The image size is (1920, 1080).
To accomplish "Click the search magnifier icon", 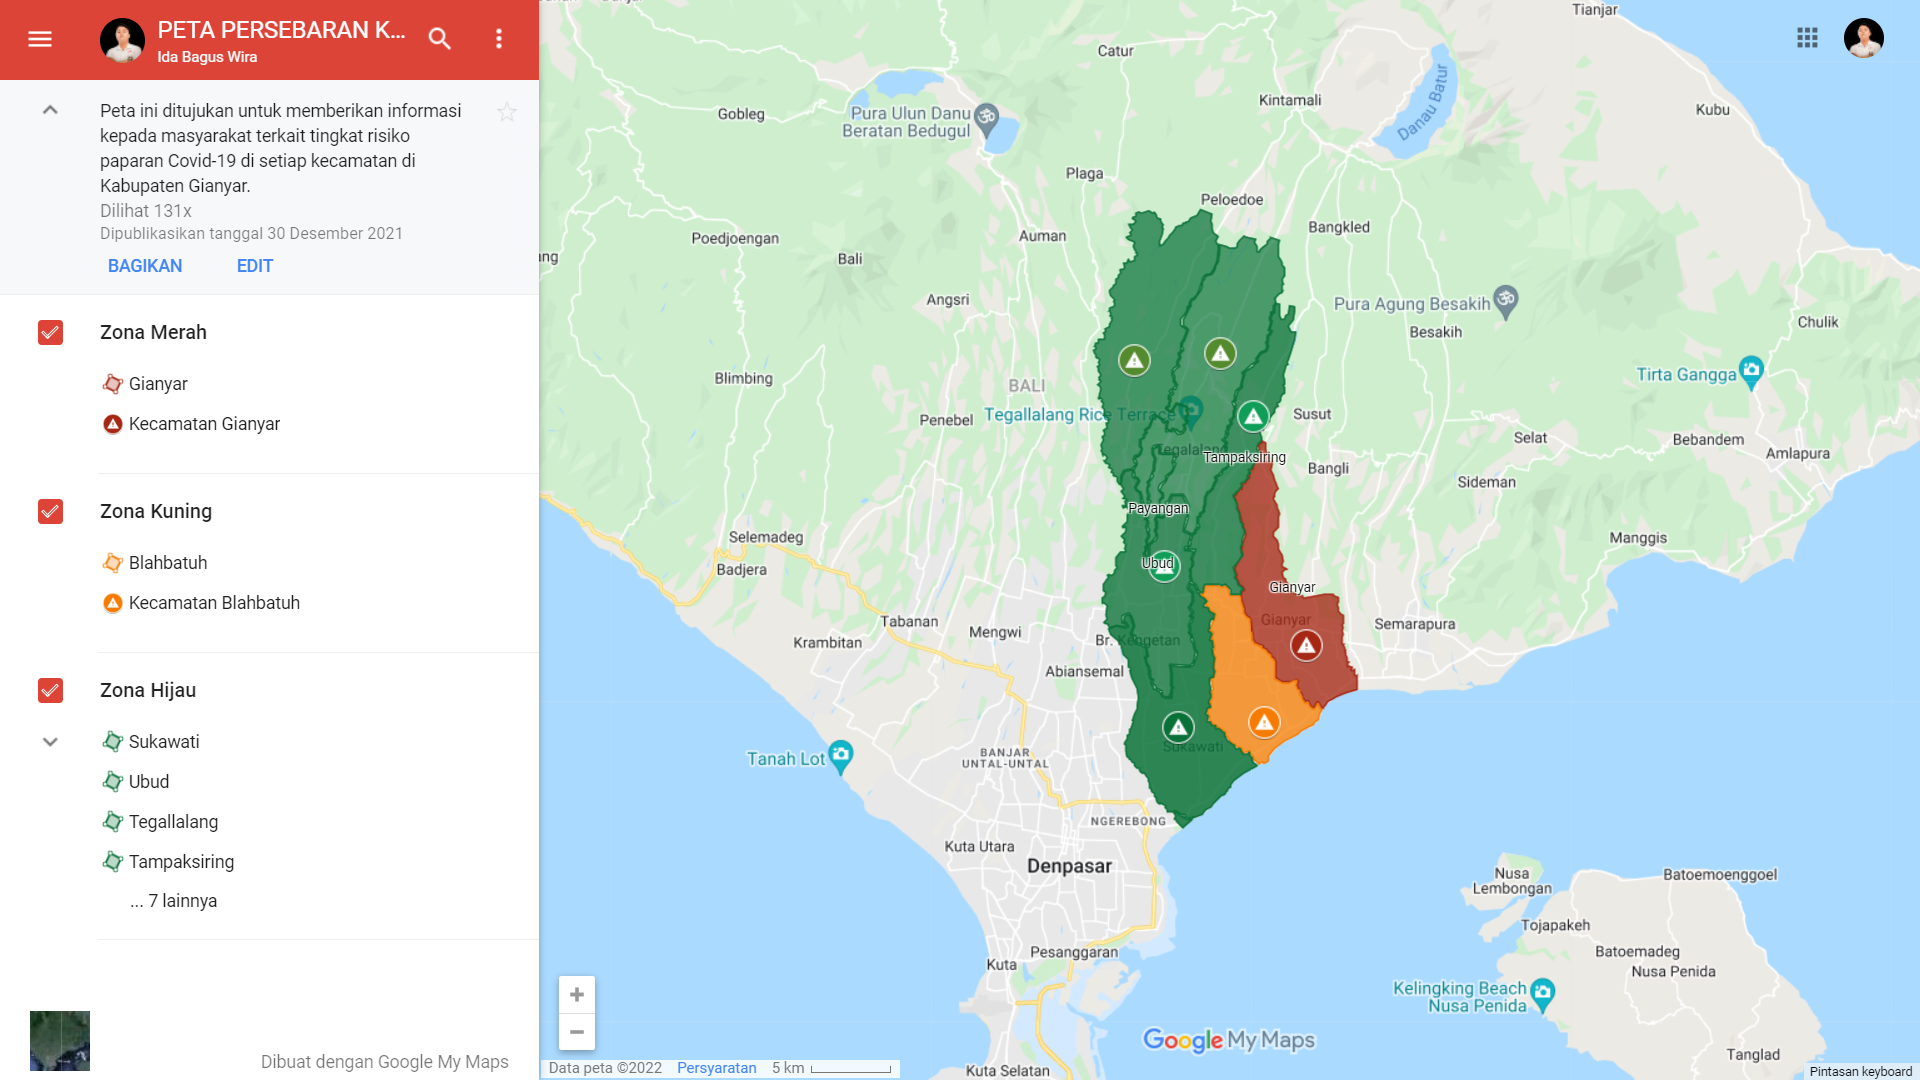I will (x=440, y=39).
